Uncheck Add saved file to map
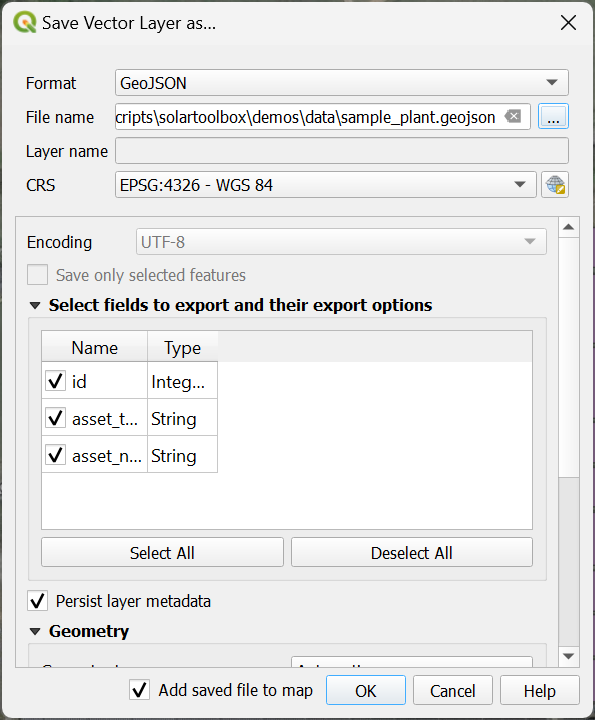This screenshot has width=595, height=720. click(140, 690)
